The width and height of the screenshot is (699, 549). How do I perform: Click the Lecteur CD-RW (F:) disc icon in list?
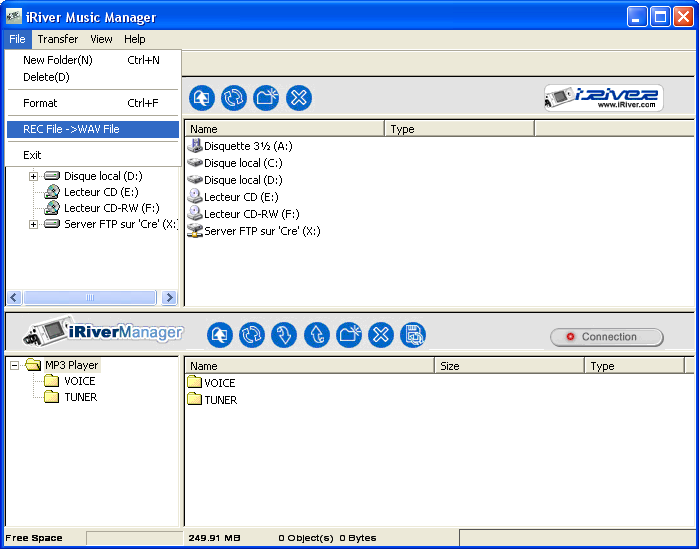195,213
